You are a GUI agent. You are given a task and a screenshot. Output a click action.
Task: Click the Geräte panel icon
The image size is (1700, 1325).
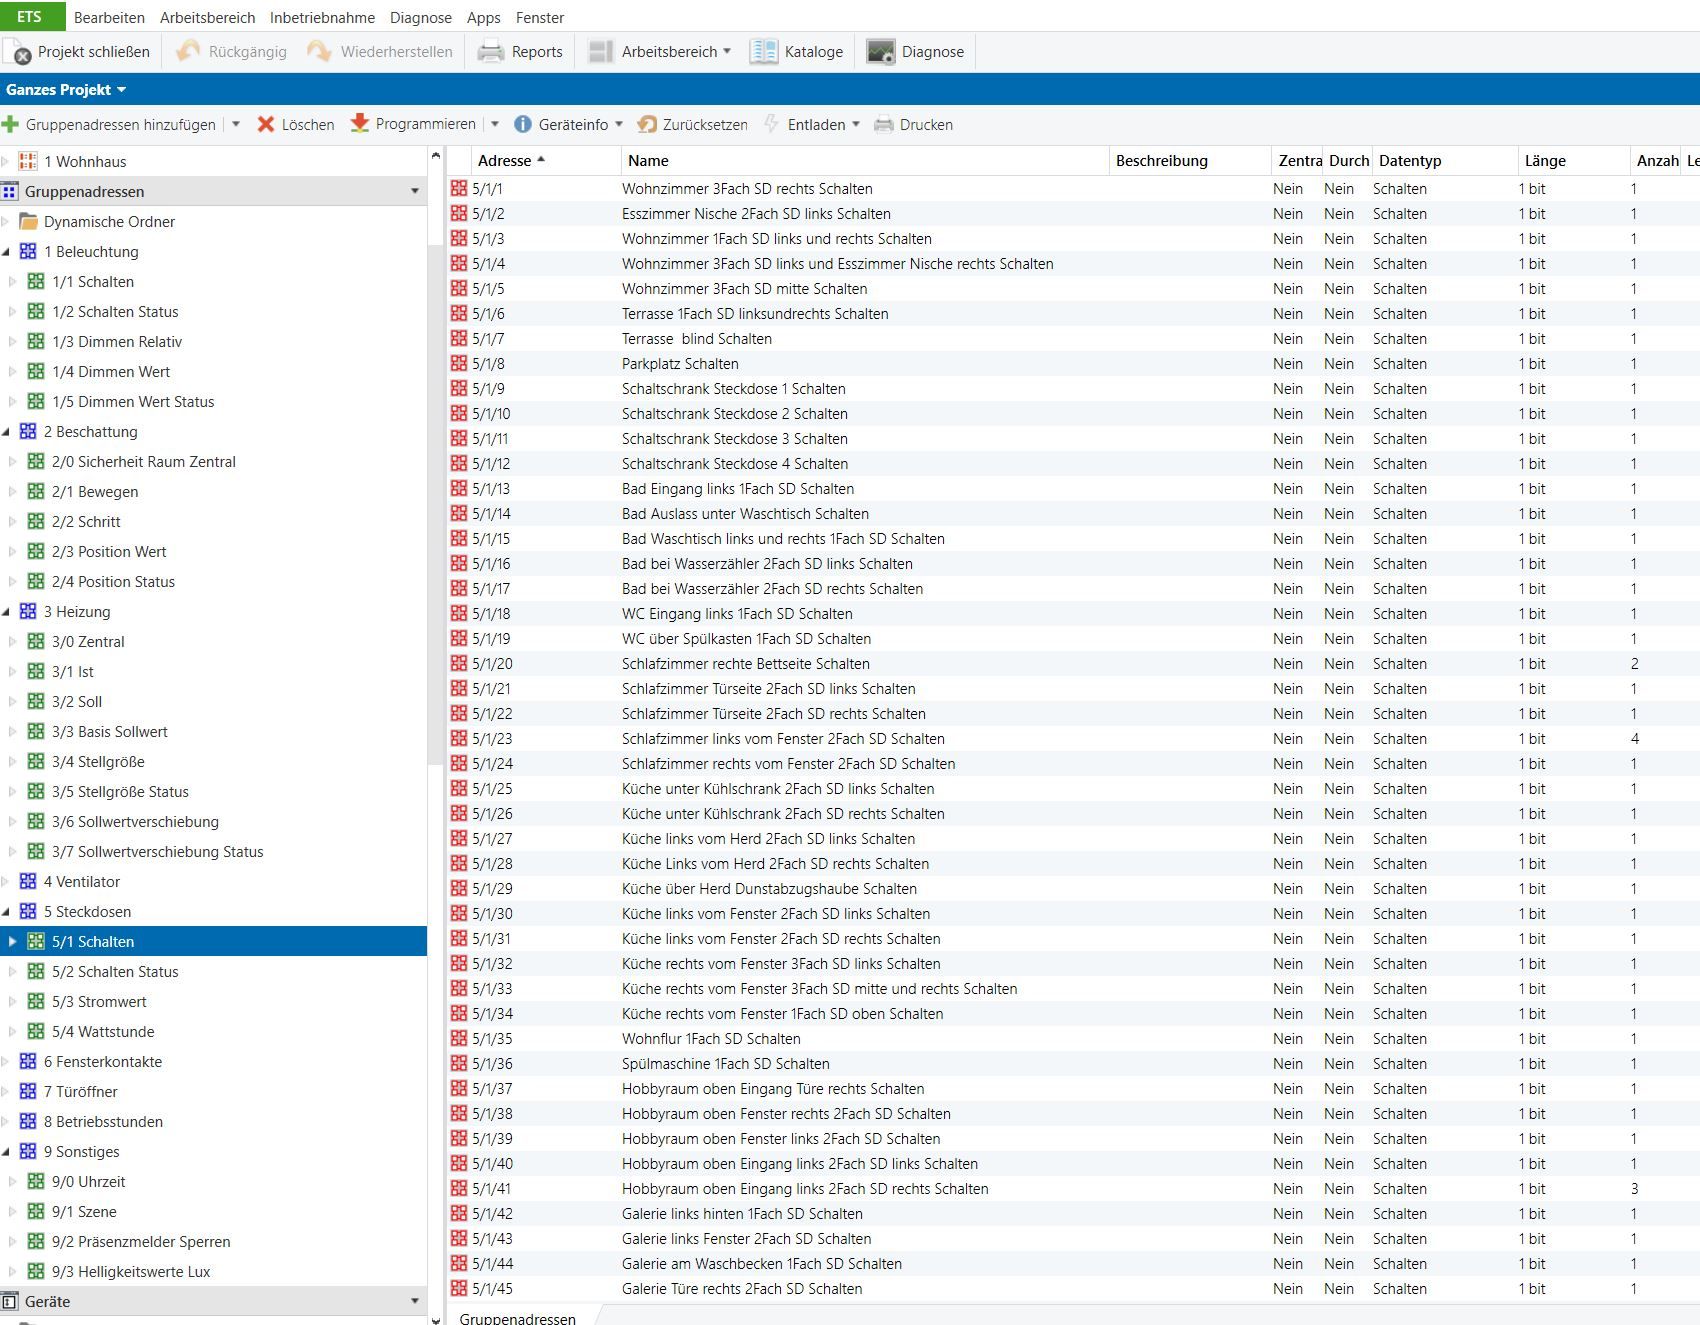pyautogui.click(x=10, y=1301)
